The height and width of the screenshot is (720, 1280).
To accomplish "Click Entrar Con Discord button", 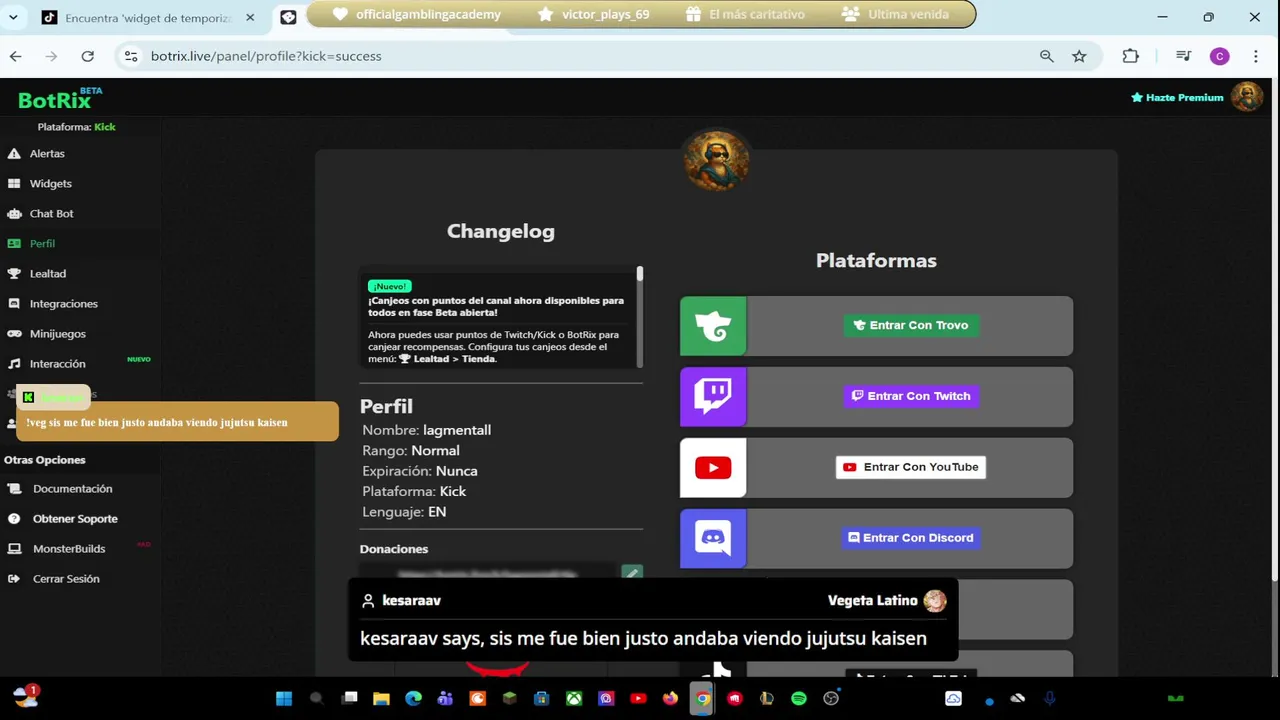I will 911,538.
